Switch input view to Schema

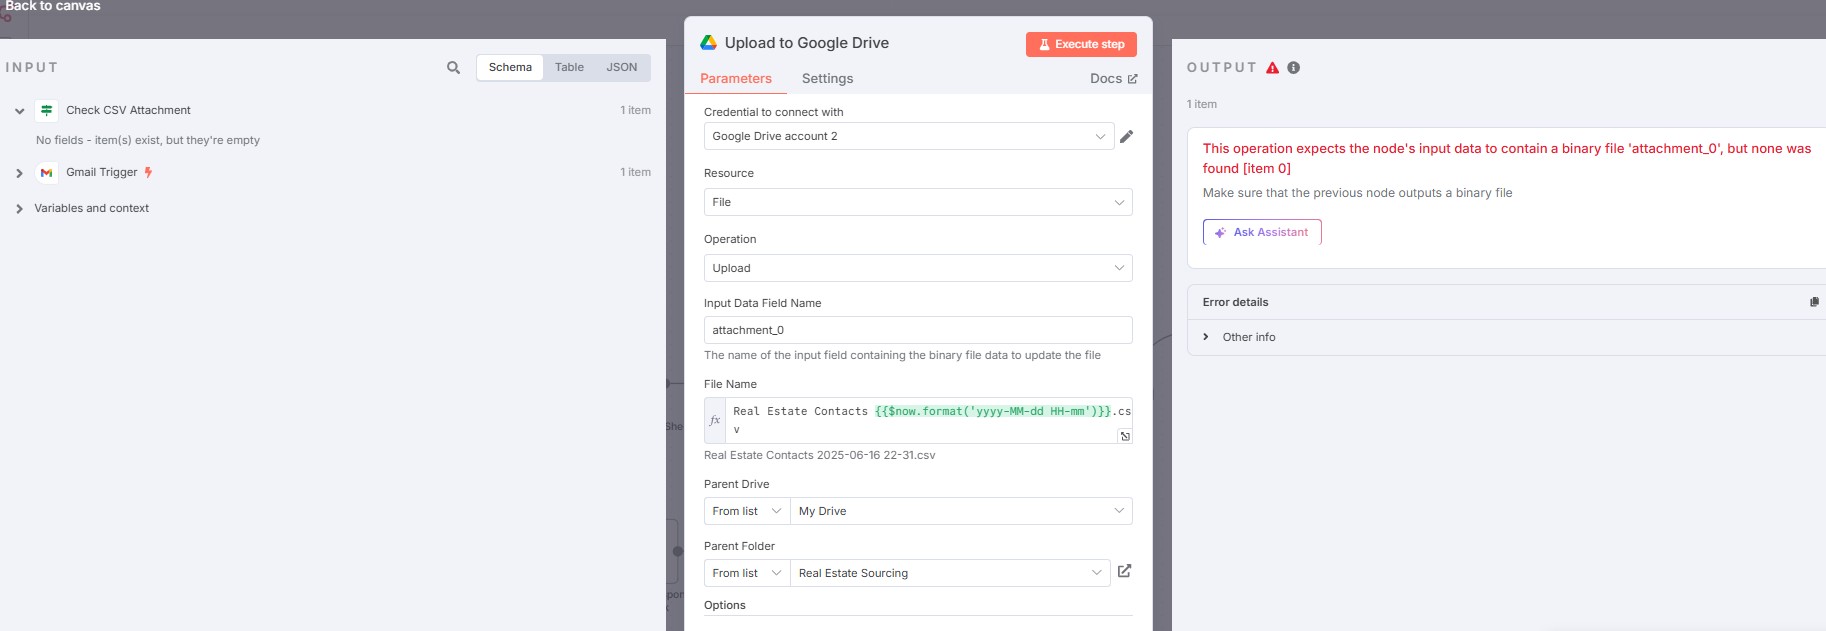[x=510, y=67]
